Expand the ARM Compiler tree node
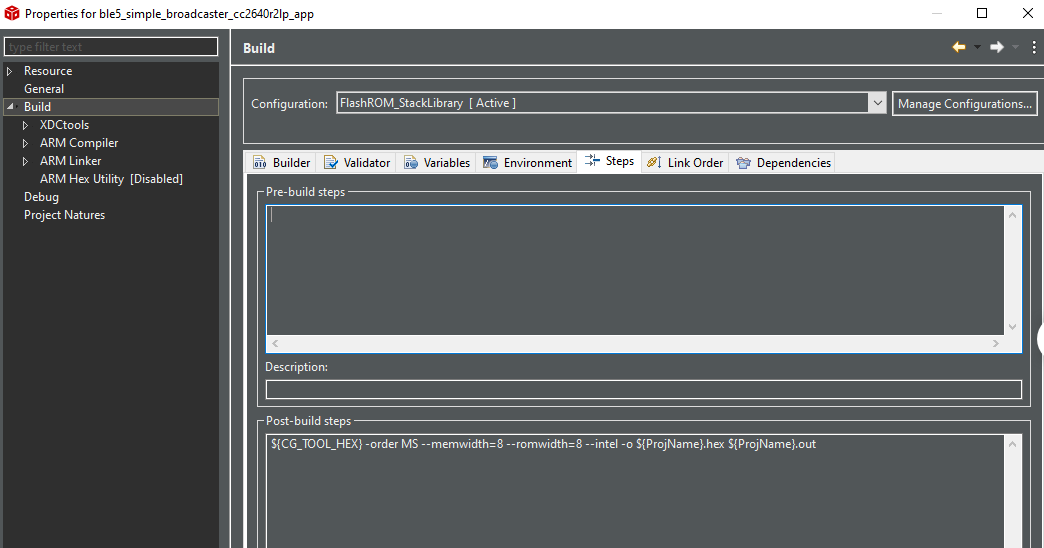1044x548 pixels. [x=25, y=143]
